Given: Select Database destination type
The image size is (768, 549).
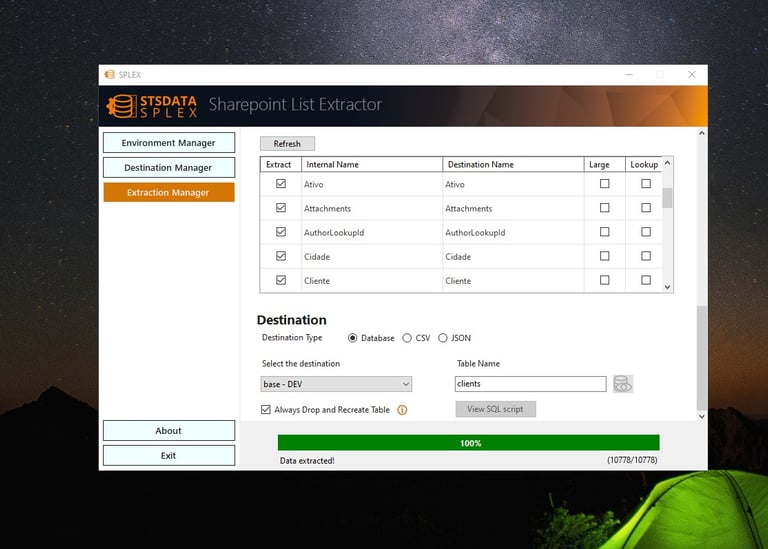Looking at the screenshot, I should click(352, 338).
